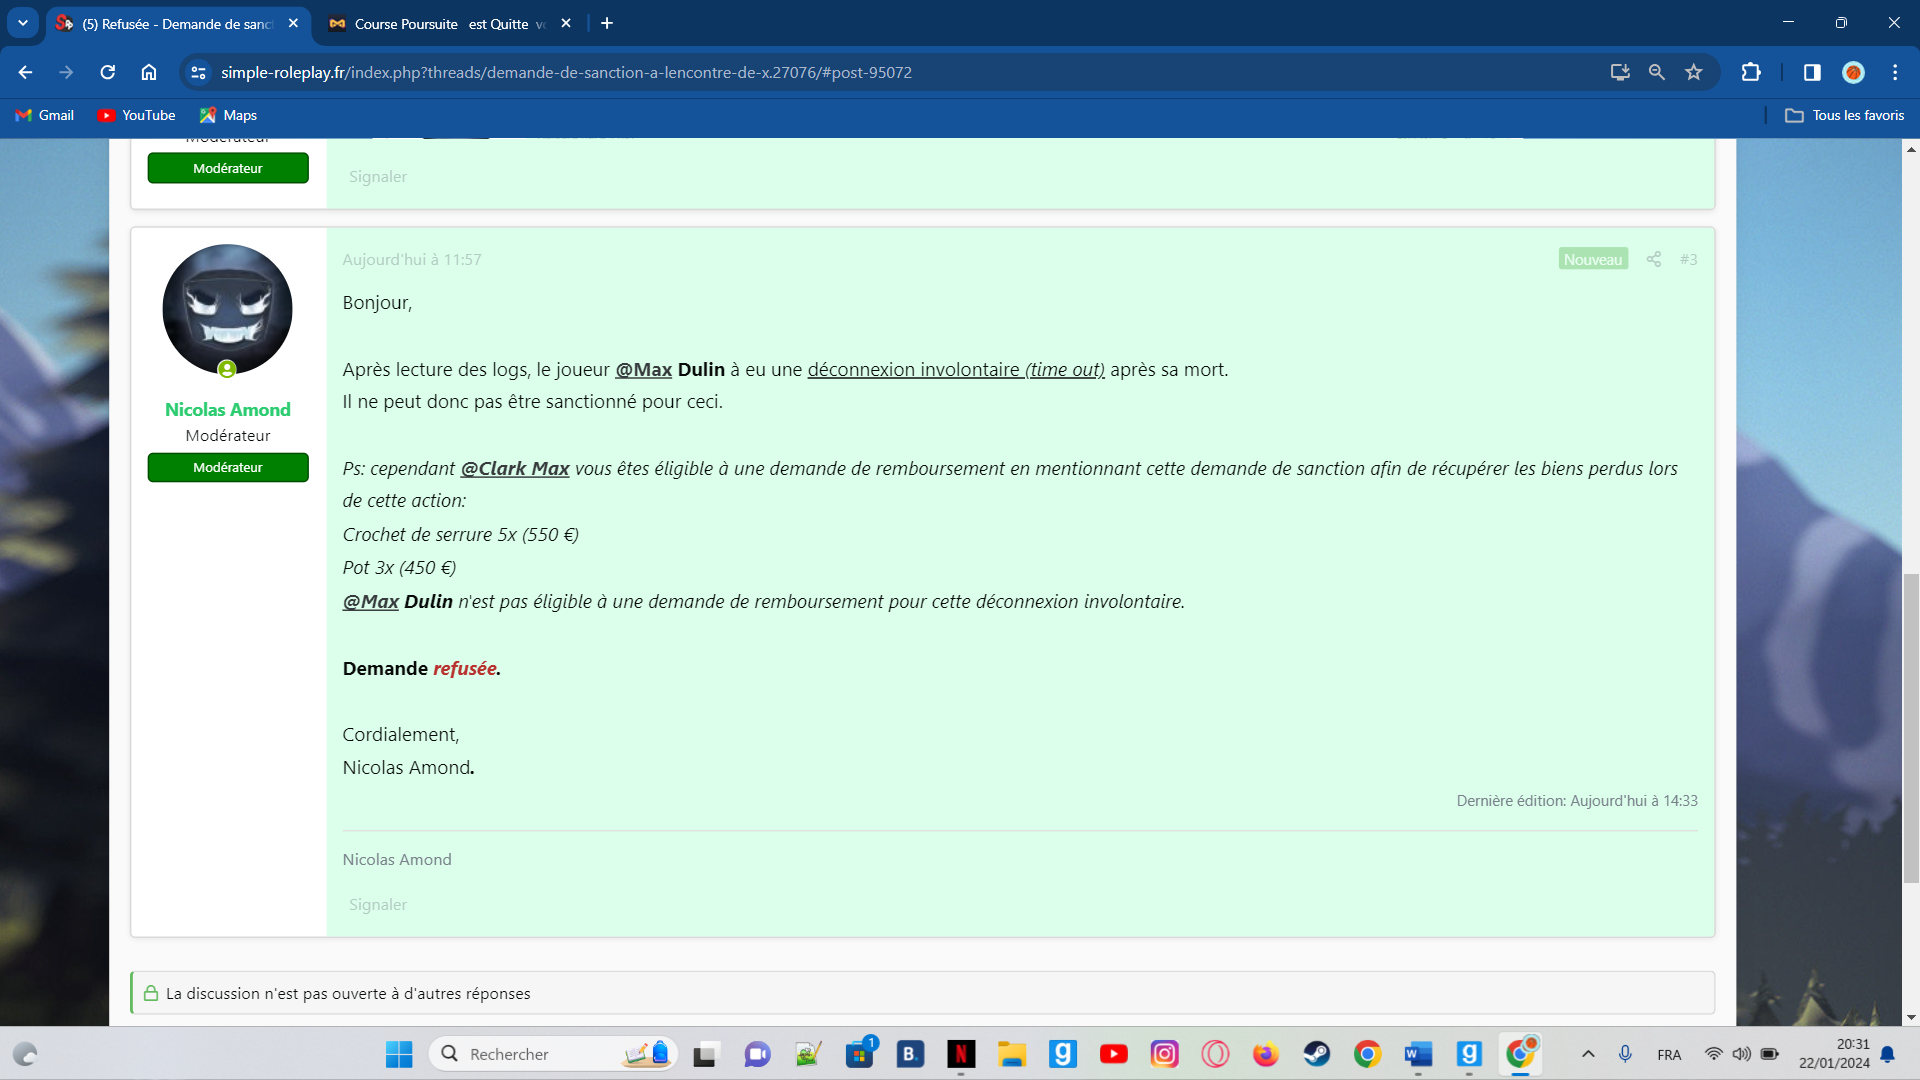The image size is (1920, 1080).
Task: Click the scrollbar down arrow
Action: (x=1911, y=1017)
